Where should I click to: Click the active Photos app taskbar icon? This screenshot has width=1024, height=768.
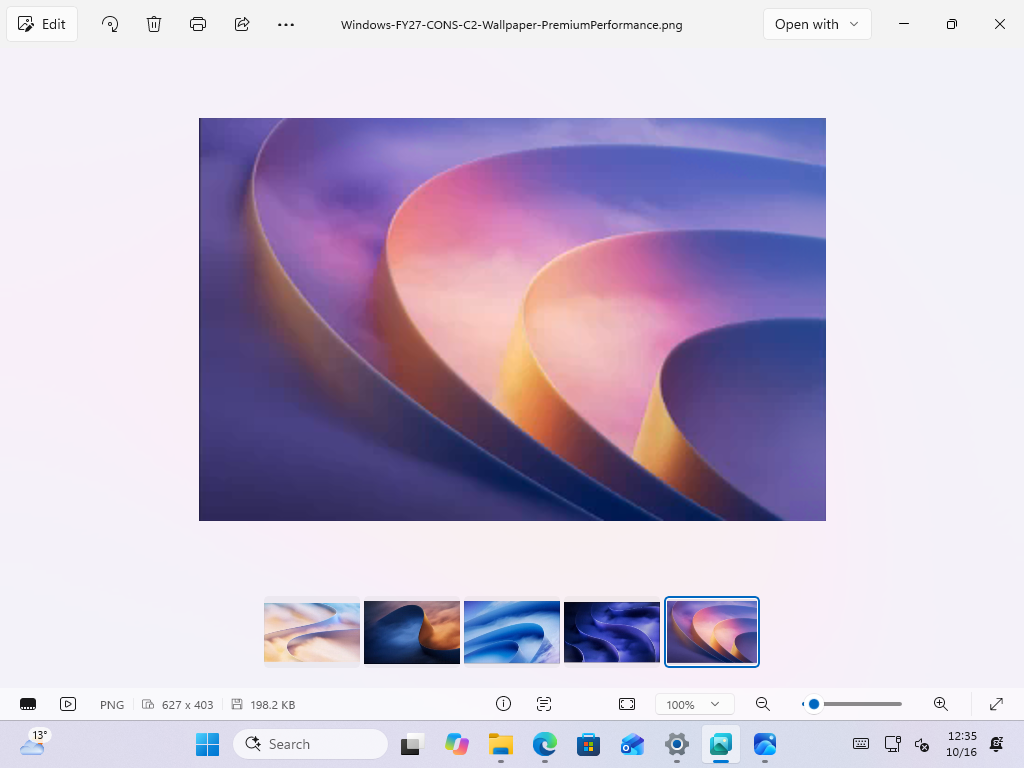click(x=721, y=744)
